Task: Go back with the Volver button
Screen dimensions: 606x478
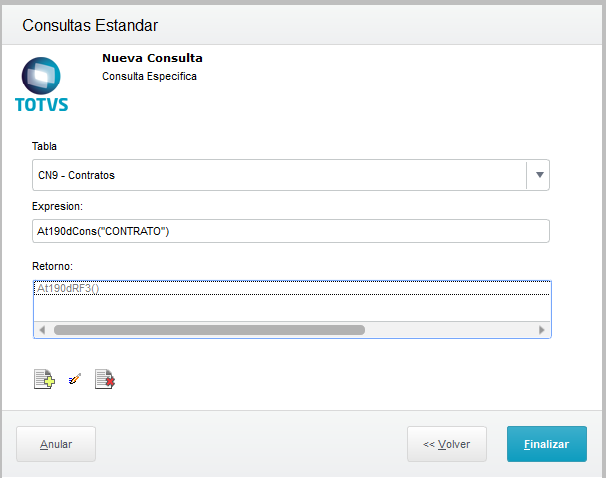Action: pyautogui.click(x=447, y=444)
